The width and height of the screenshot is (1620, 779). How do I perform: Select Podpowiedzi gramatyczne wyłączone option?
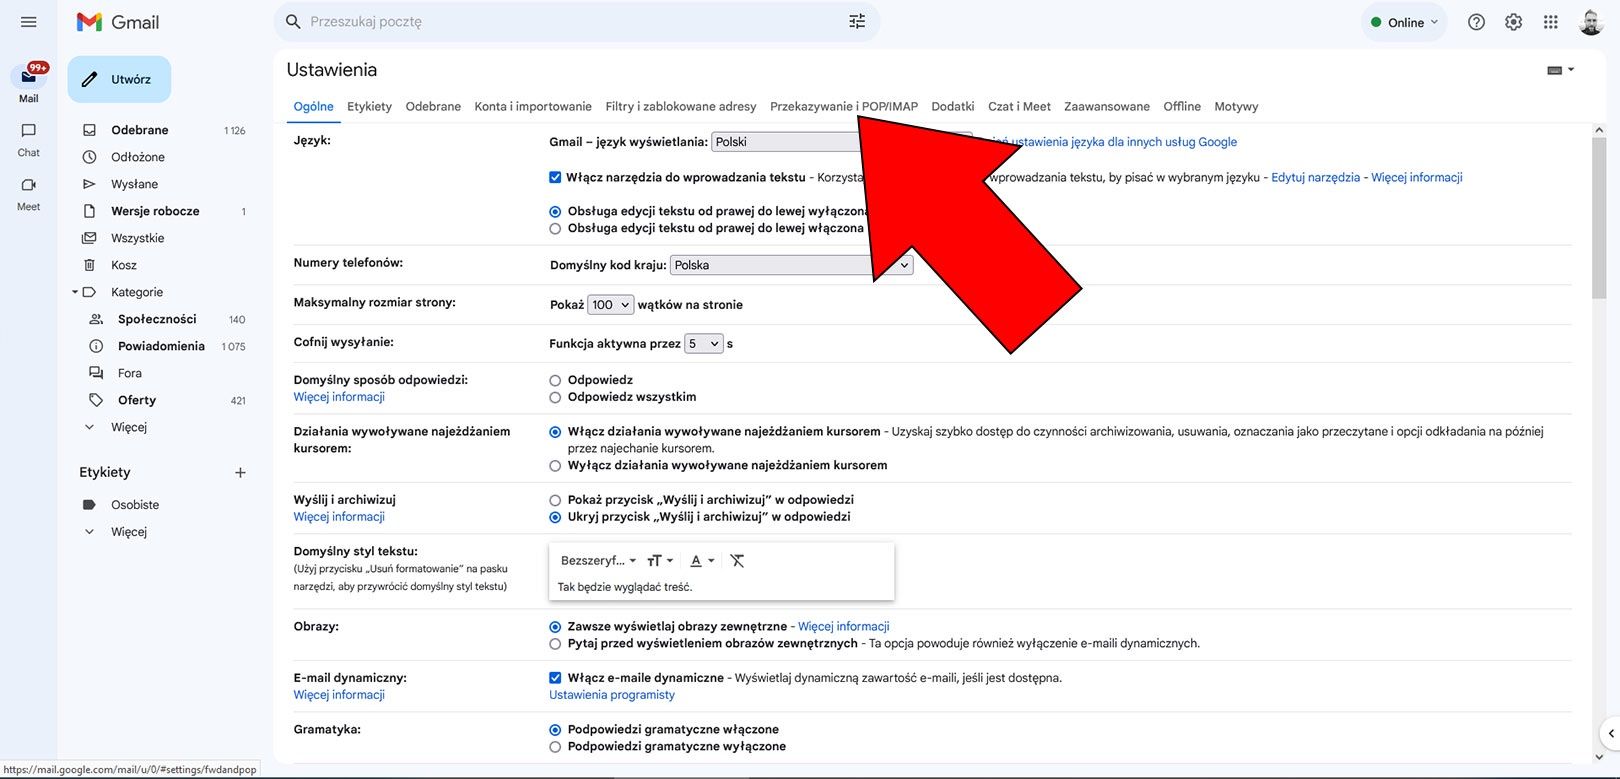tap(555, 747)
